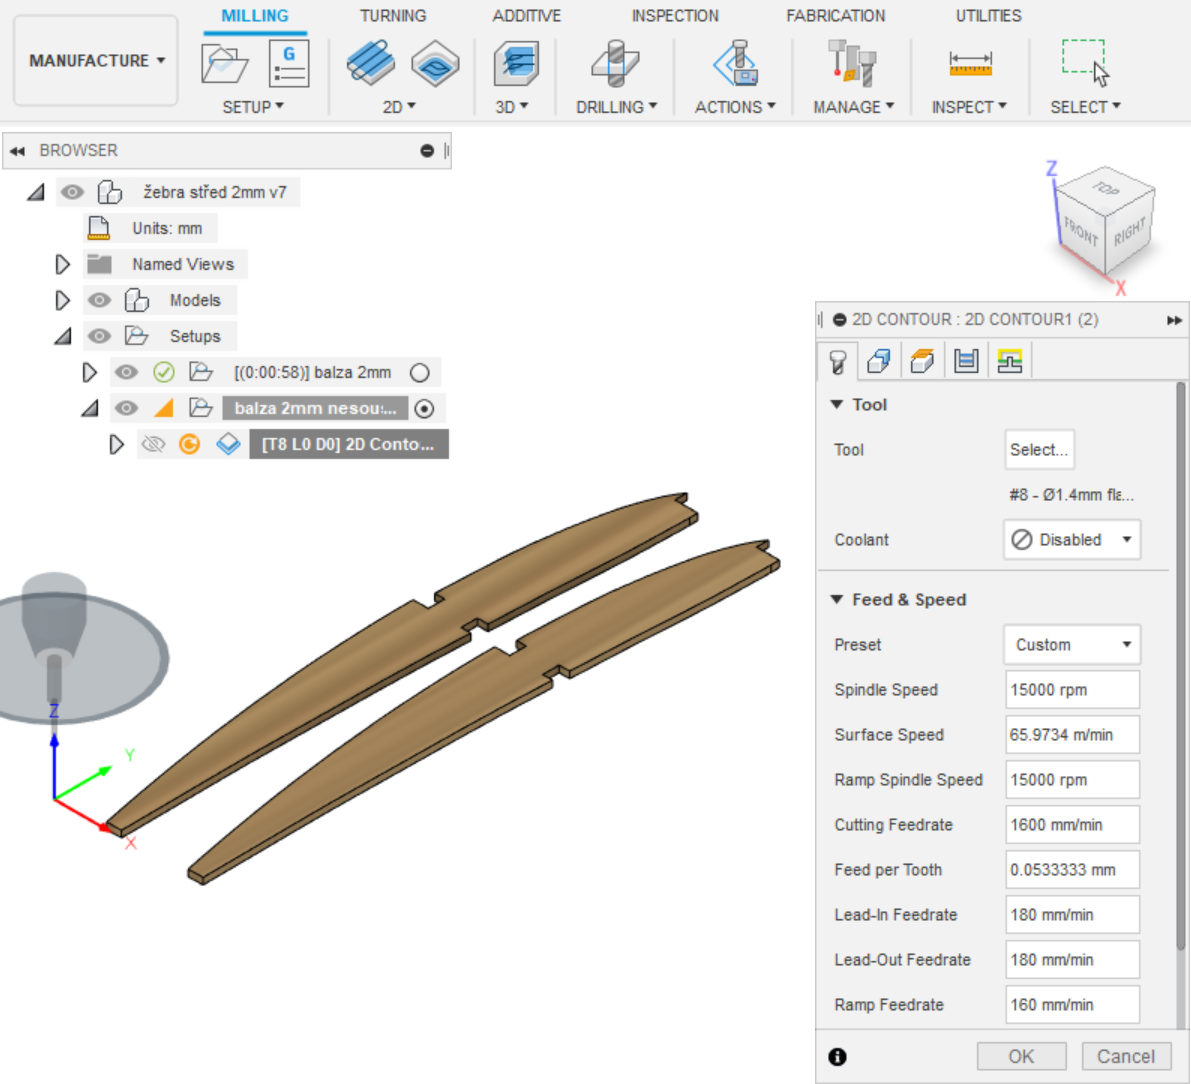Click the NC Program G-code icon

(x=289, y=65)
